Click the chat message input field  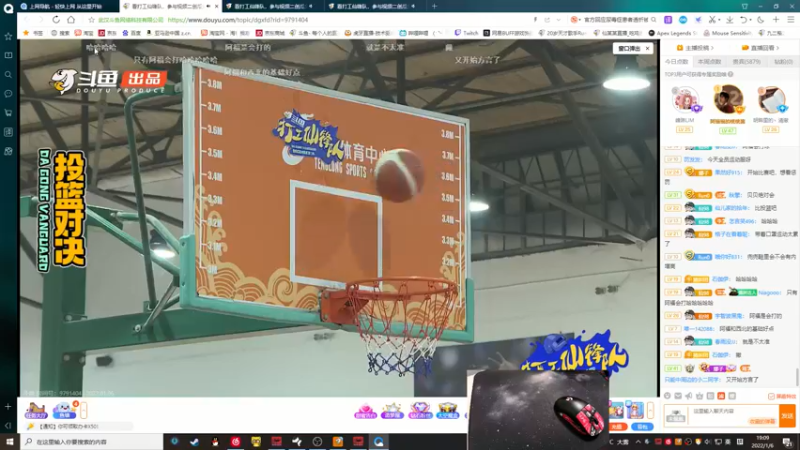[x=734, y=415]
